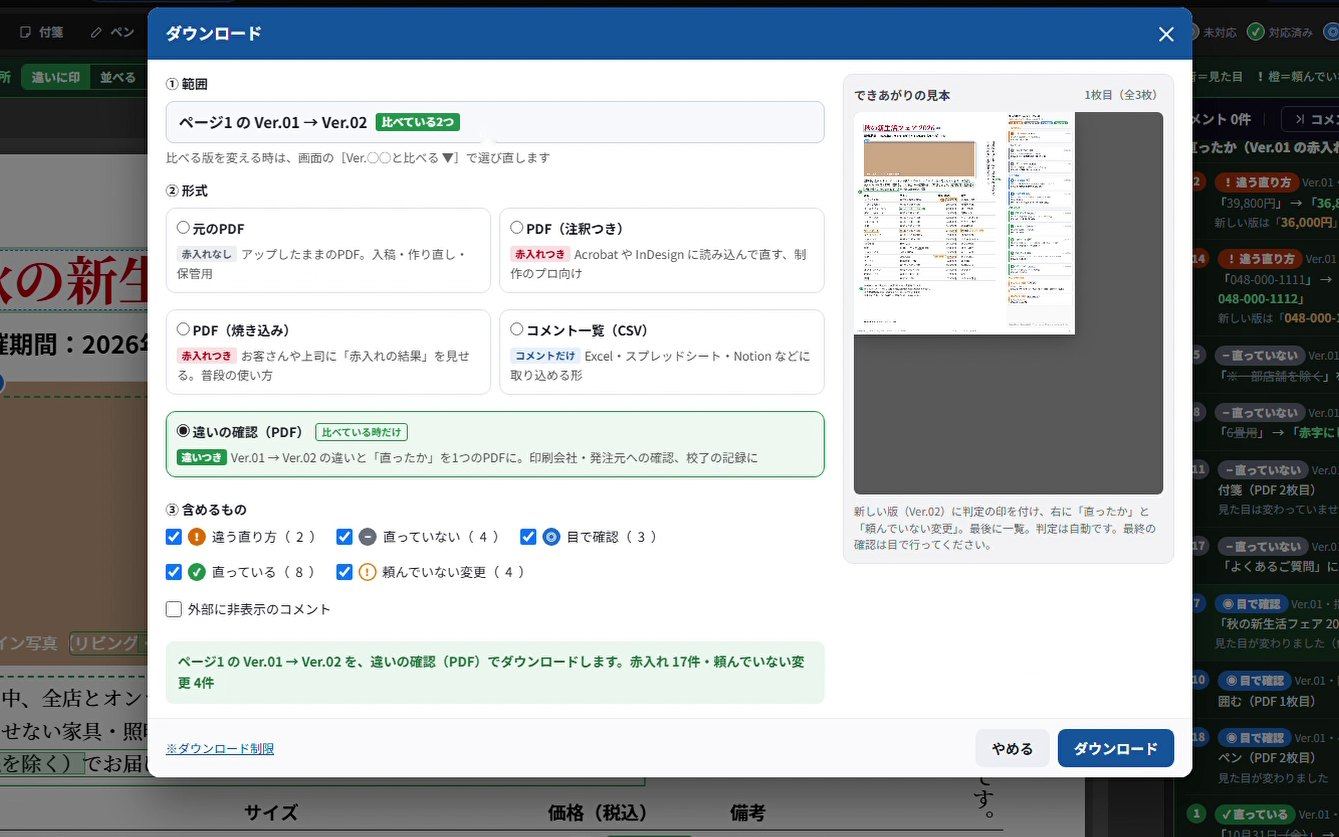This screenshot has height=837, width=1339.
Task: Switch to the 違いに印 view tab
Action: pos(56,77)
